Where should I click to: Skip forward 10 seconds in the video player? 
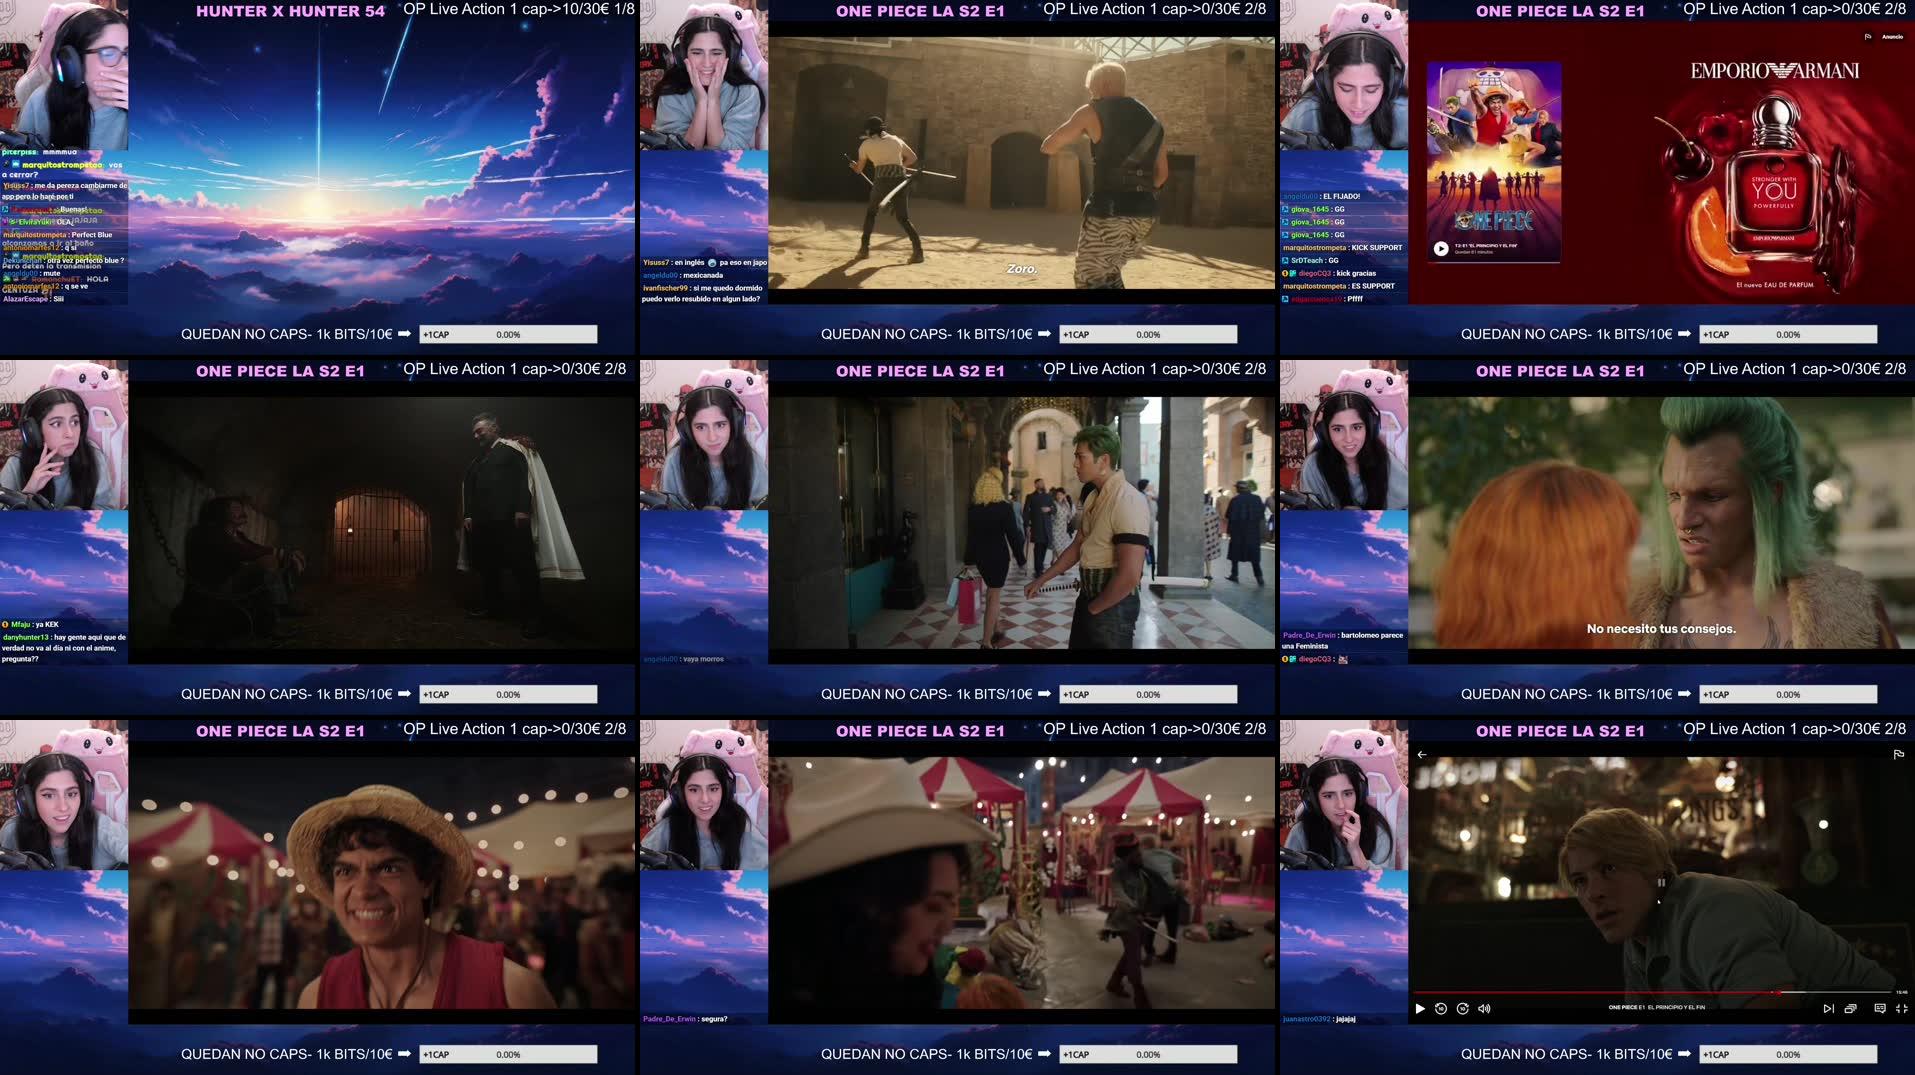coord(1463,1008)
